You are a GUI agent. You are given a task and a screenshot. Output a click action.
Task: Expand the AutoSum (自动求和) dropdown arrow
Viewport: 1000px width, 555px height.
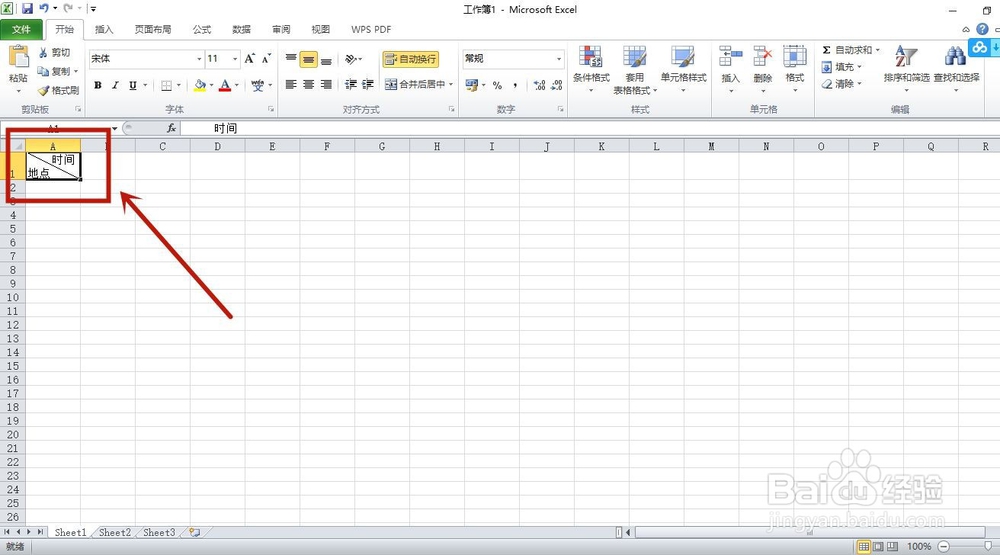[878, 50]
